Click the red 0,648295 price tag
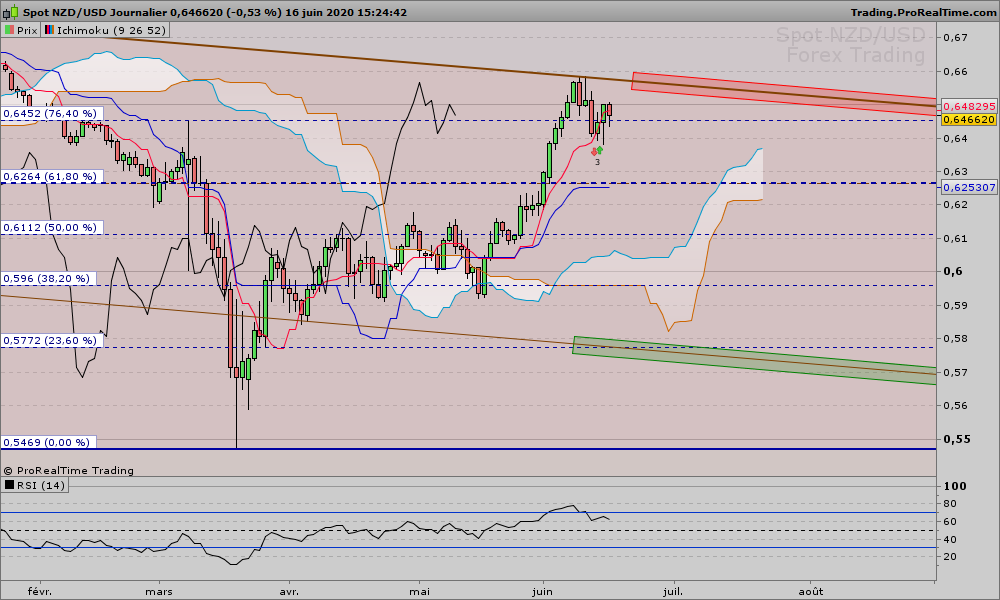Screen dimensions: 1000x600 (969, 106)
